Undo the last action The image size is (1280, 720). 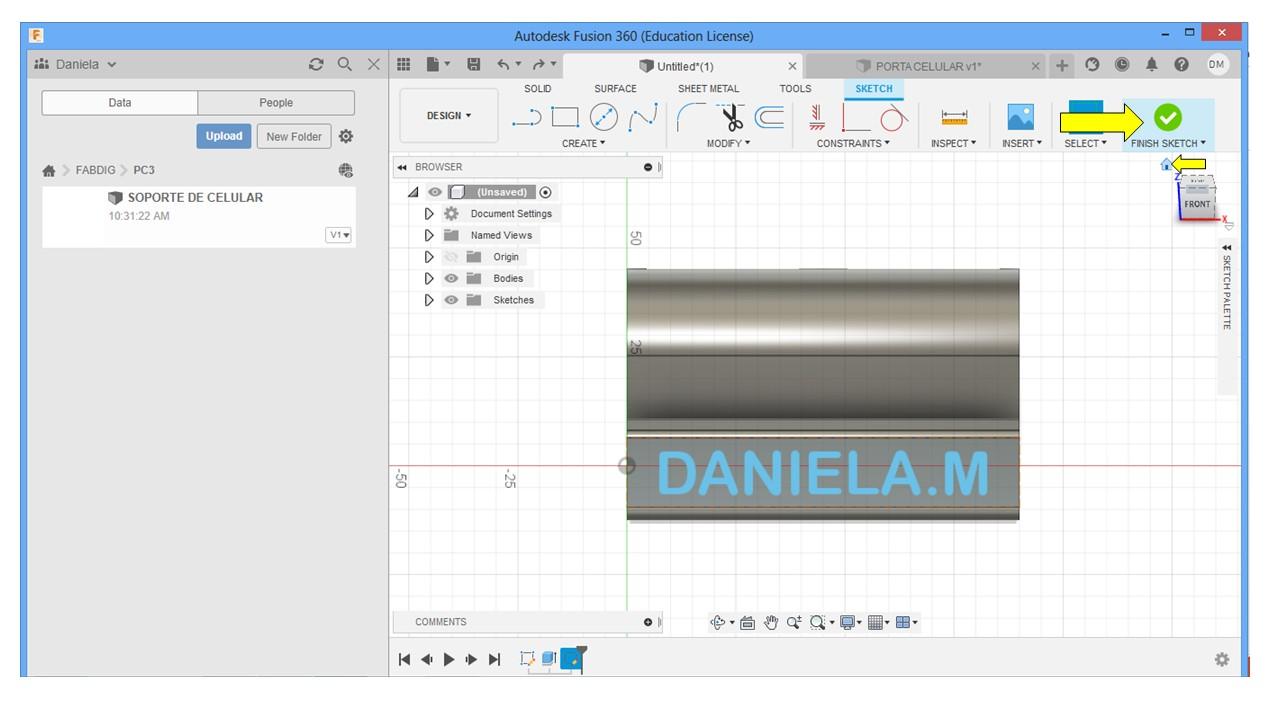click(x=504, y=65)
